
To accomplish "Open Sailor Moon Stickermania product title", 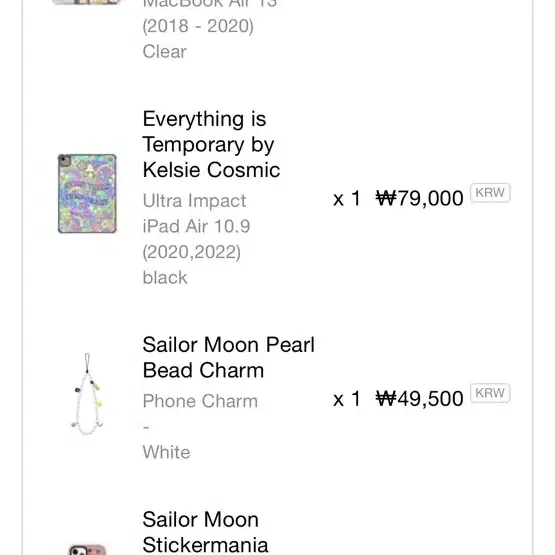I will click(x=205, y=532).
